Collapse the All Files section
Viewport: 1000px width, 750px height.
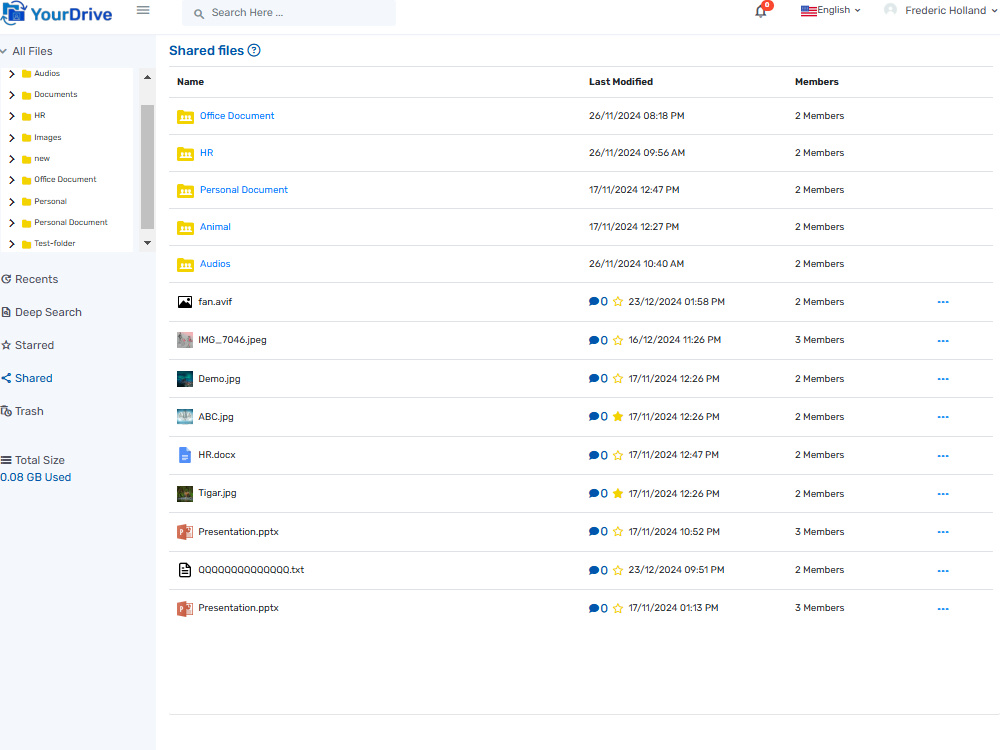click(4, 51)
